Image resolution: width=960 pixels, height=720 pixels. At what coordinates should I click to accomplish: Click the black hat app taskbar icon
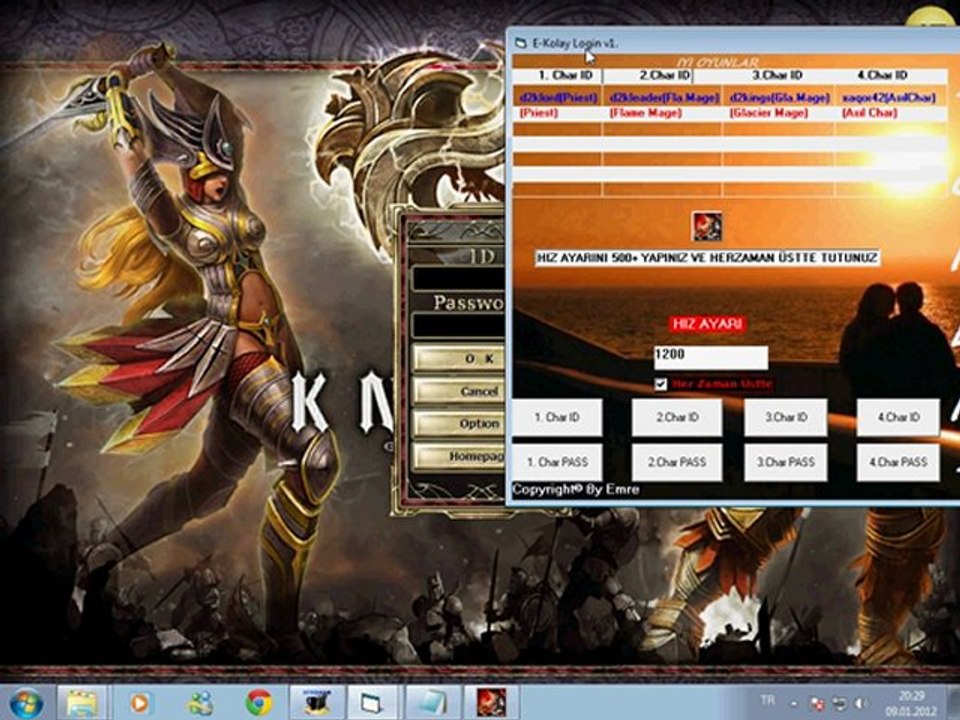coord(317,703)
